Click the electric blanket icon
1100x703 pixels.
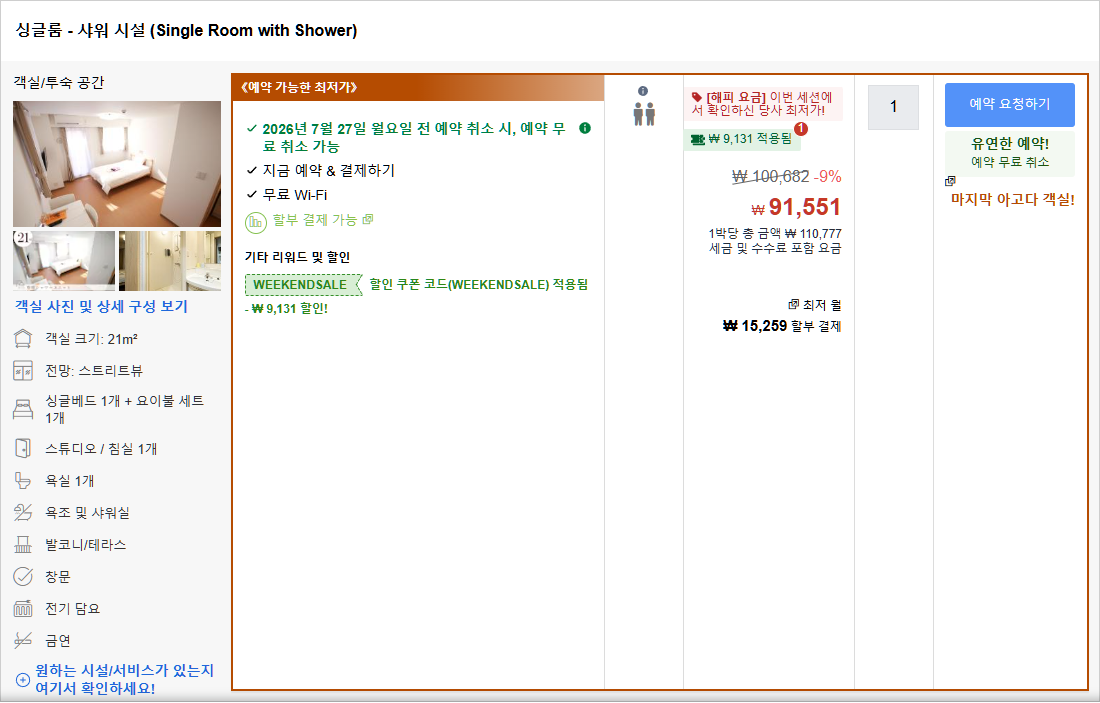tap(23, 608)
